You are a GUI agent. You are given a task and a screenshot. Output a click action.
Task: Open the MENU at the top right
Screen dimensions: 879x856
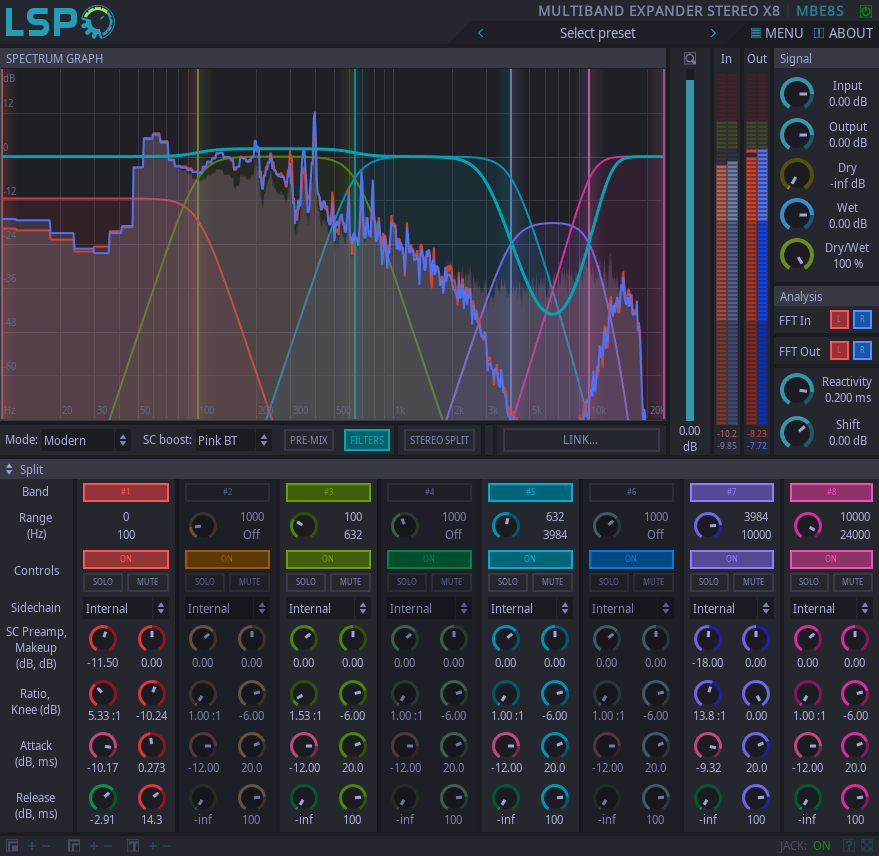[x=776, y=33]
